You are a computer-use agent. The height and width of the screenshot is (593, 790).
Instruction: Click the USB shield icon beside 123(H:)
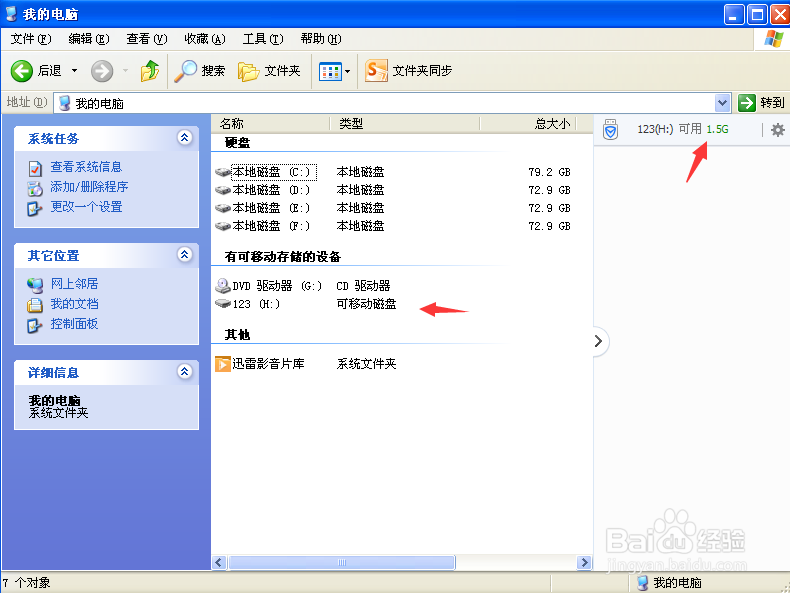click(610, 129)
